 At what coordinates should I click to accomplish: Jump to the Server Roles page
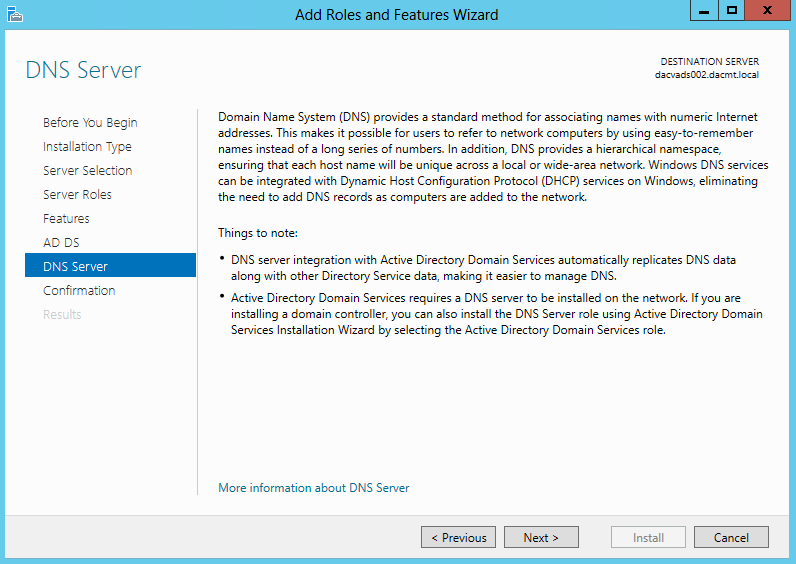(77, 194)
